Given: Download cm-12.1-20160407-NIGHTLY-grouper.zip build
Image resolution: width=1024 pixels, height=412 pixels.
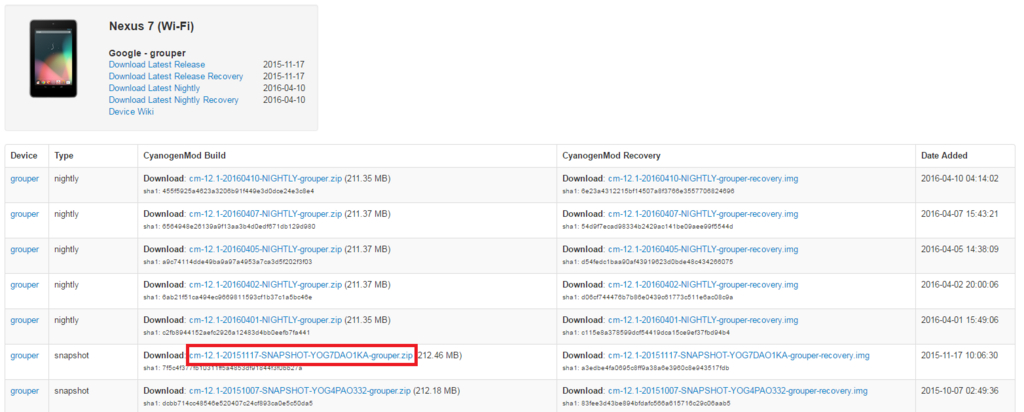Looking at the screenshot, I should coord(265,214).
